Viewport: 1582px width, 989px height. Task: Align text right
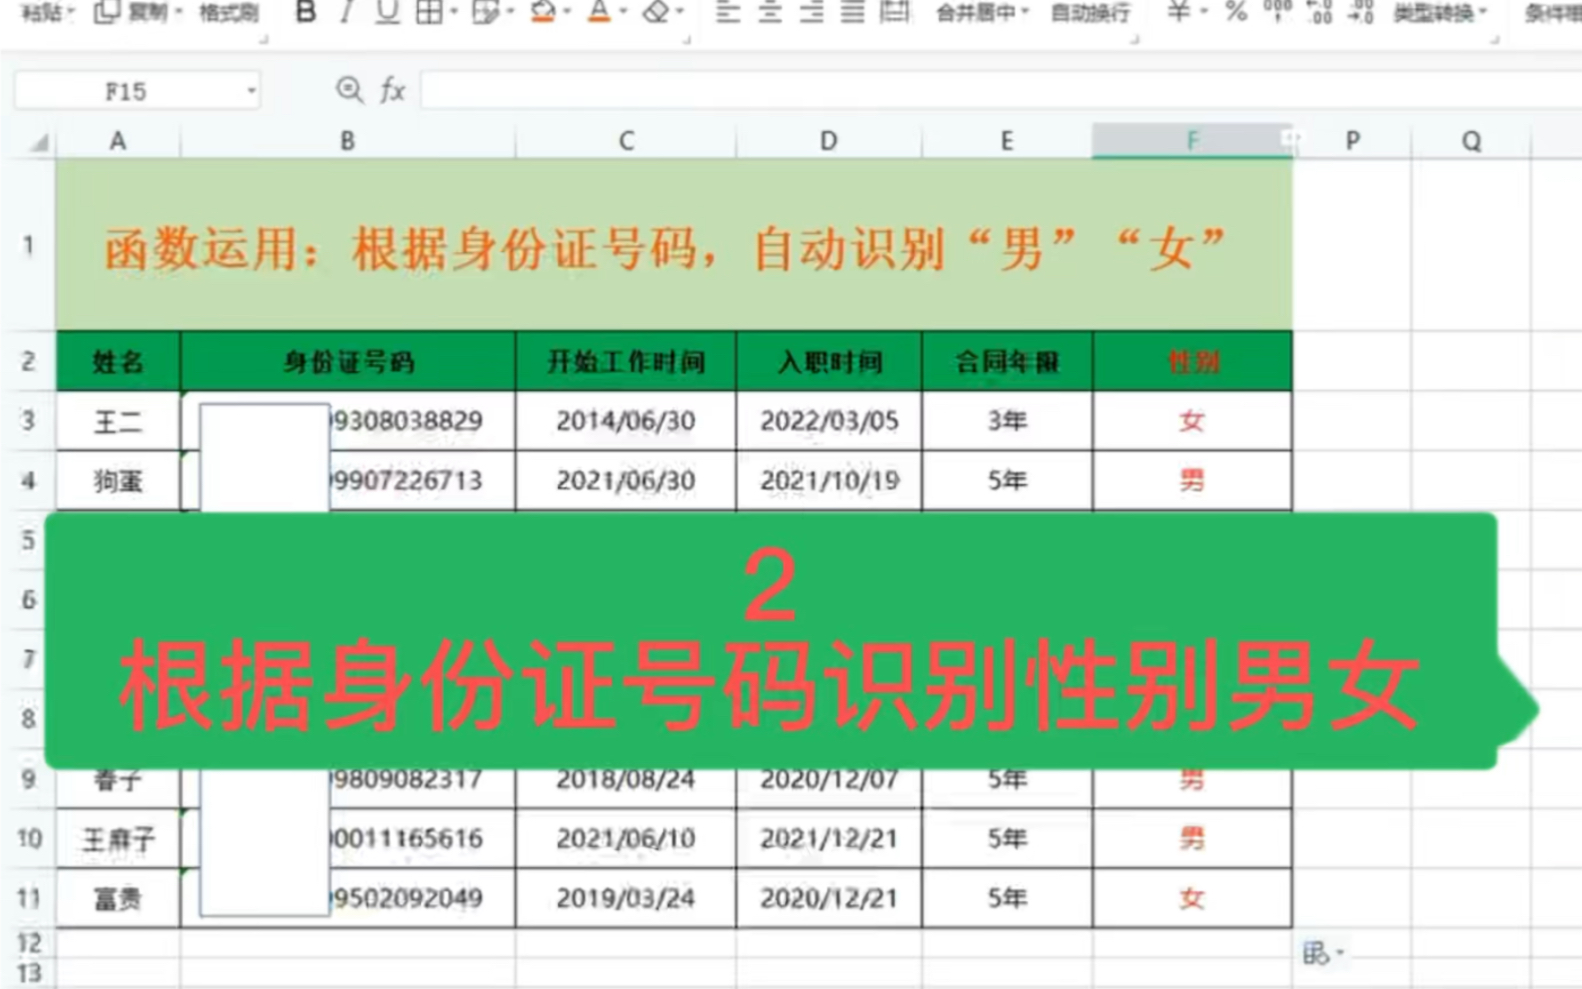811,12
